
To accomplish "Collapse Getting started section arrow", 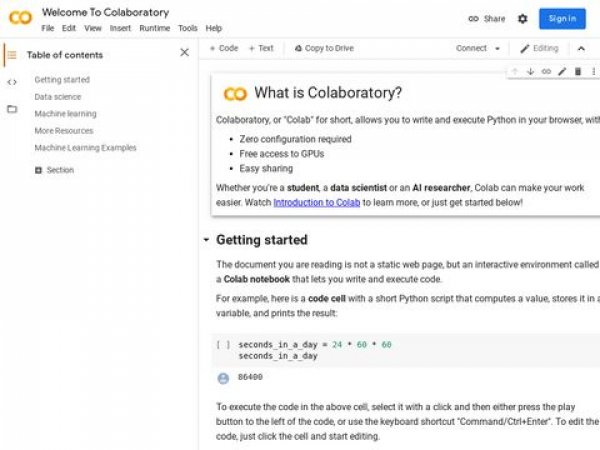I will tap(206, 240).
